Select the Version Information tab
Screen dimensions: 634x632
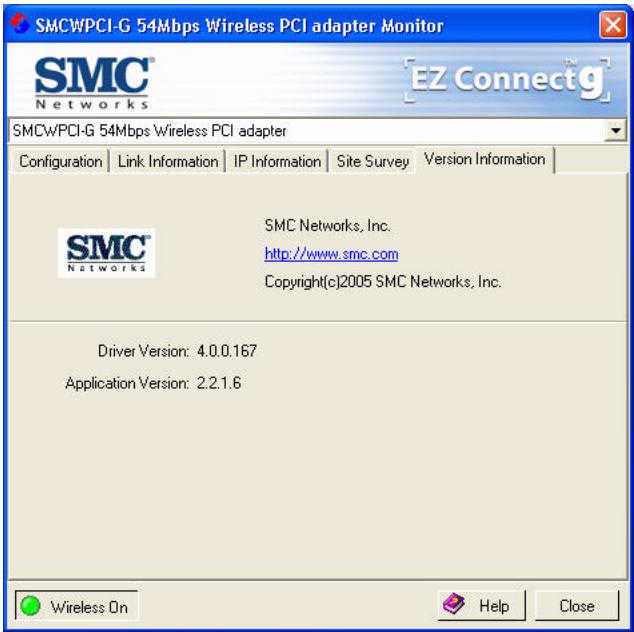(x=485, y=159)
